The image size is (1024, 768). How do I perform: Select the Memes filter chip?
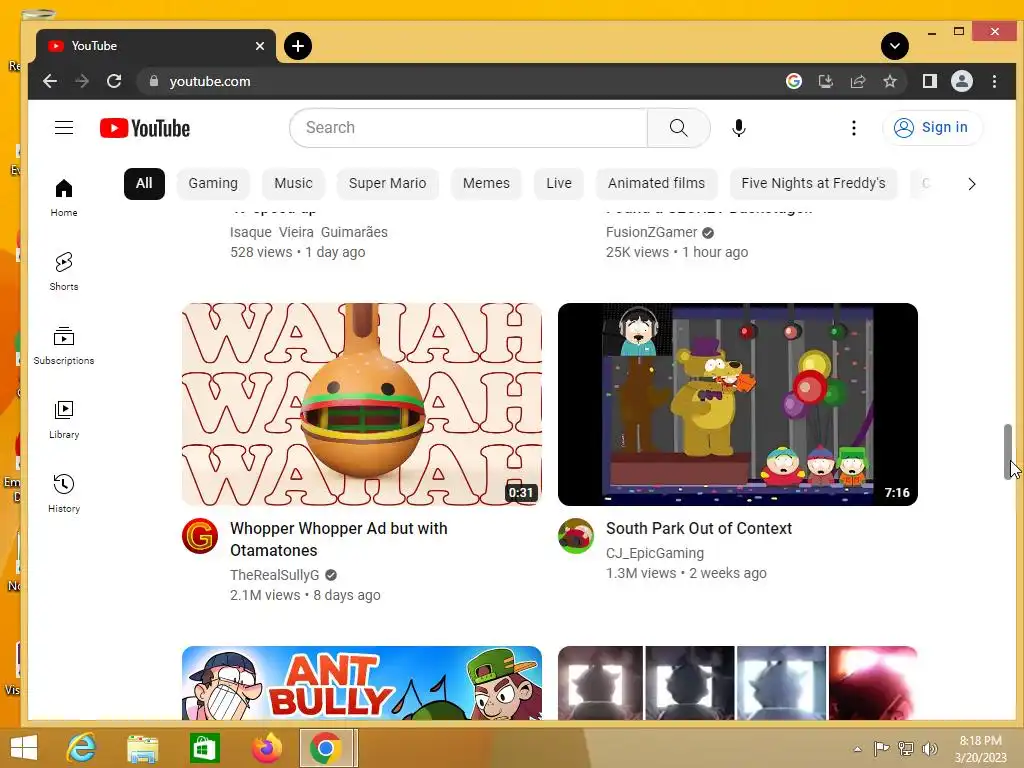coord(486,184)
